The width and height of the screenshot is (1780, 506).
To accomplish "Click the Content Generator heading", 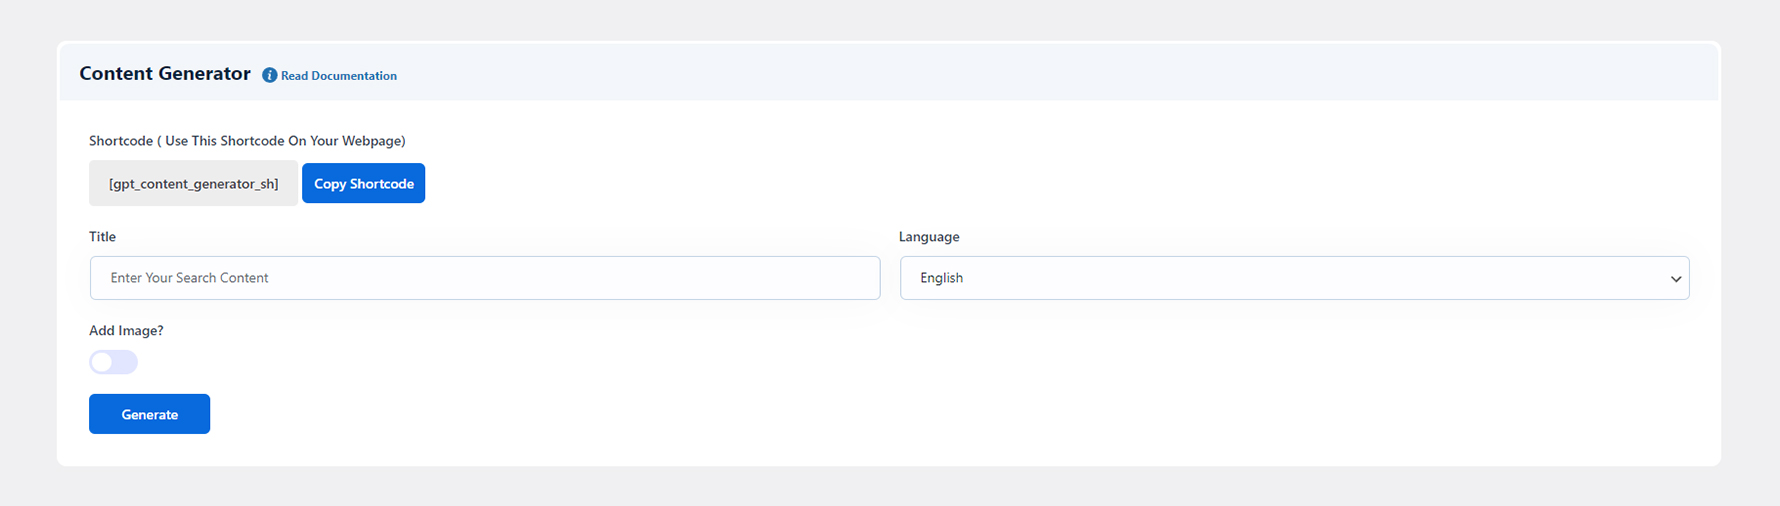I will [x=165, y=73].
